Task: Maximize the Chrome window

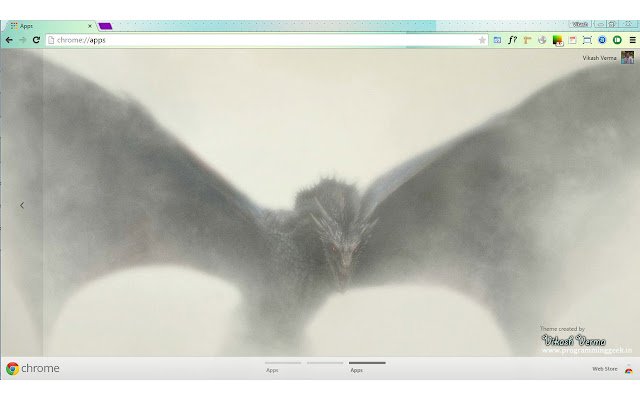Action: coord(612,24)
